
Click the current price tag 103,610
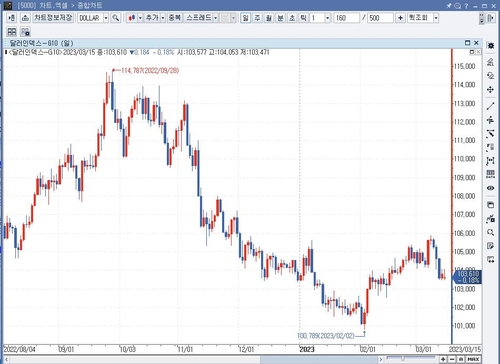coord(468,277)
